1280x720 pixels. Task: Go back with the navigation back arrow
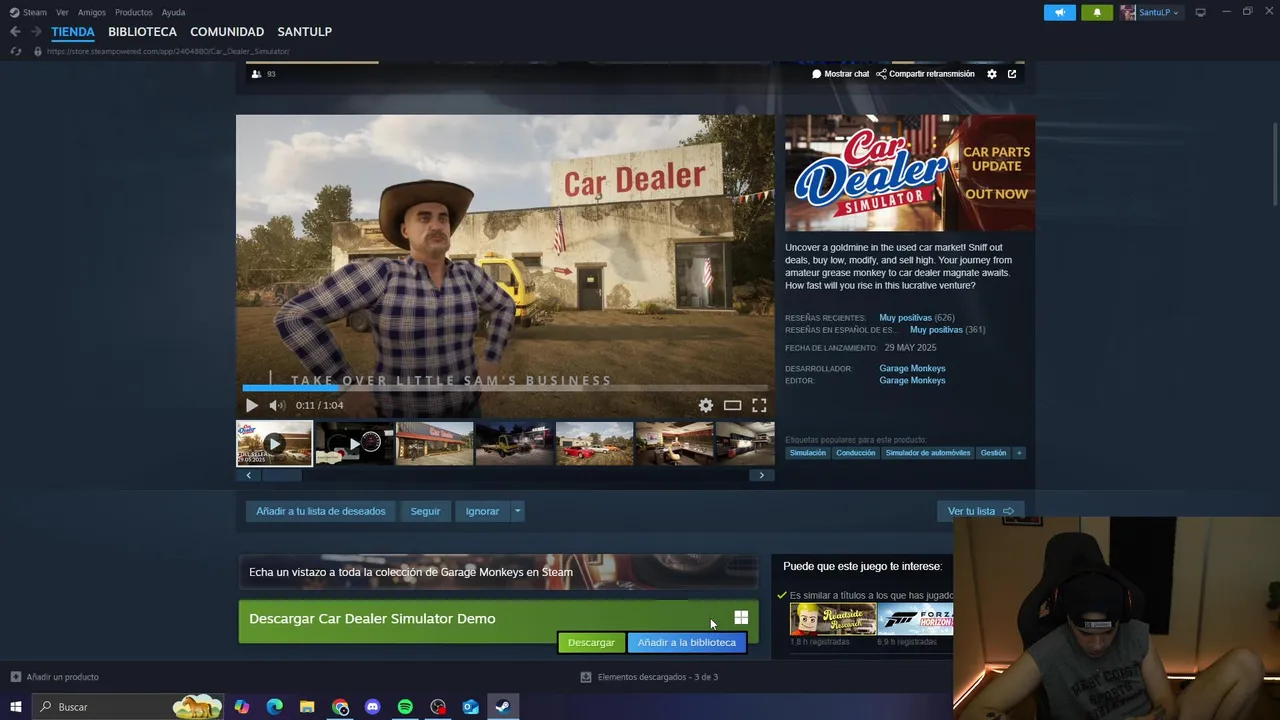coord(15,32)
